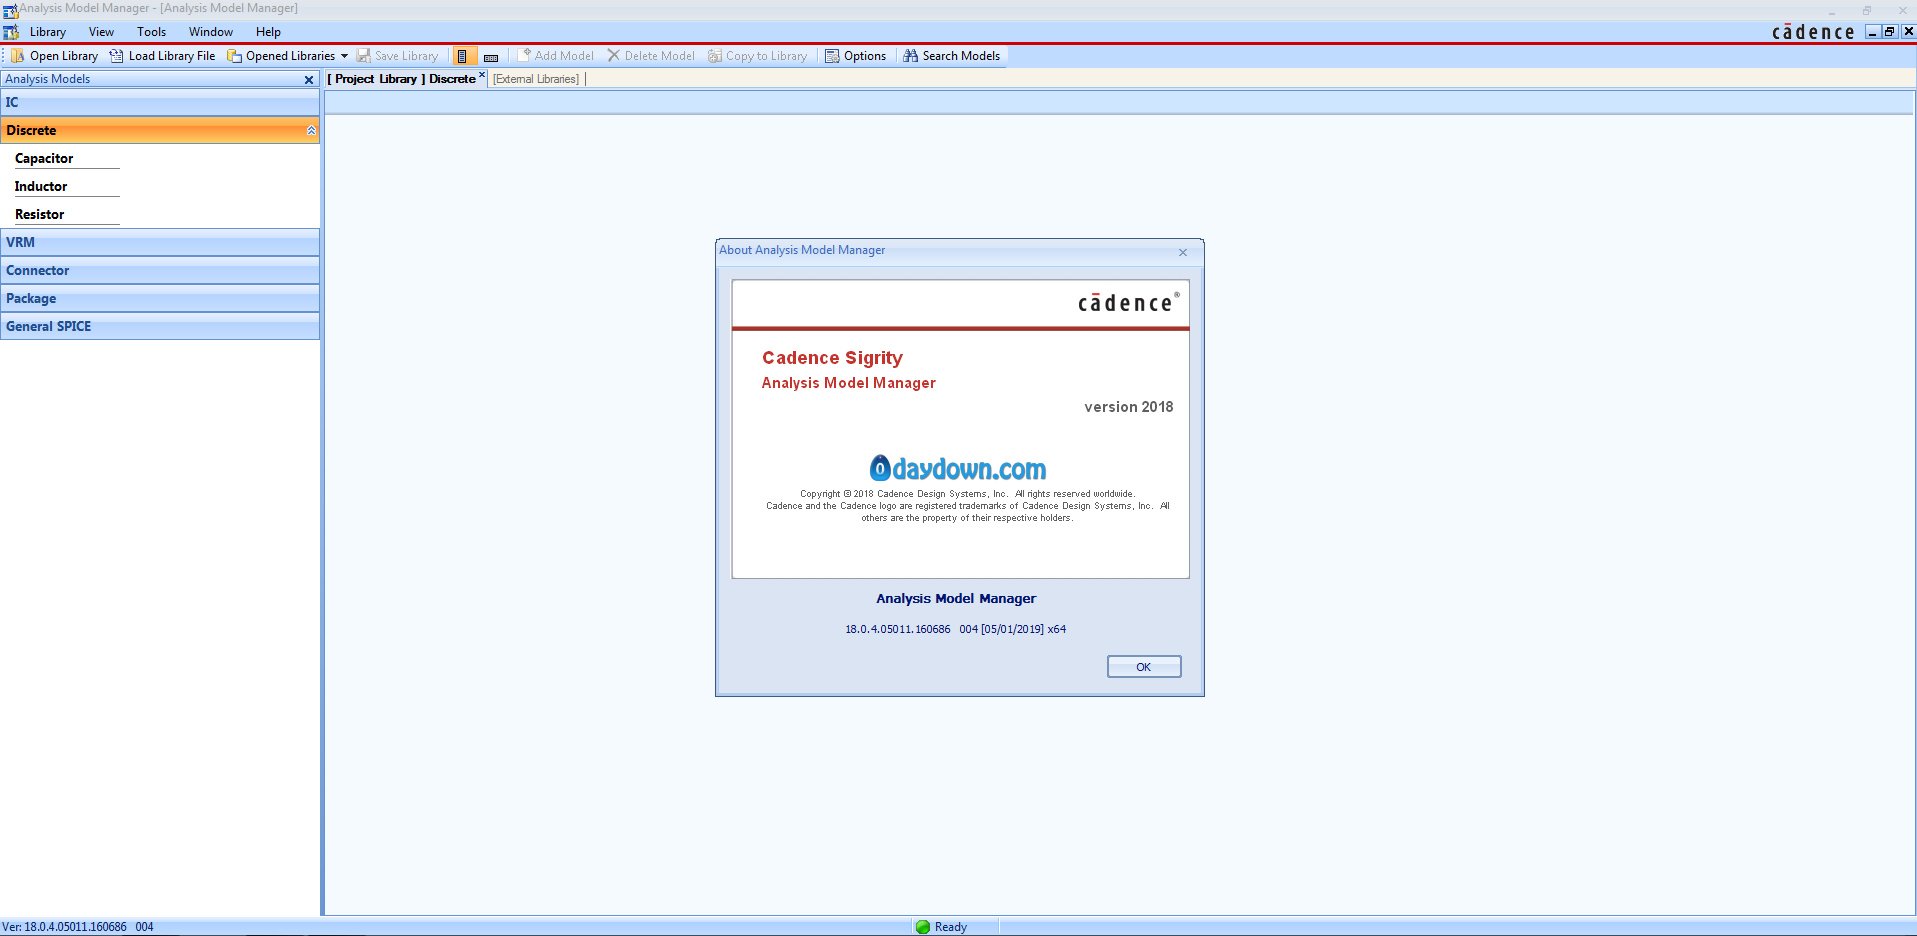Select Capacitor under Discrete

point(44,158)
